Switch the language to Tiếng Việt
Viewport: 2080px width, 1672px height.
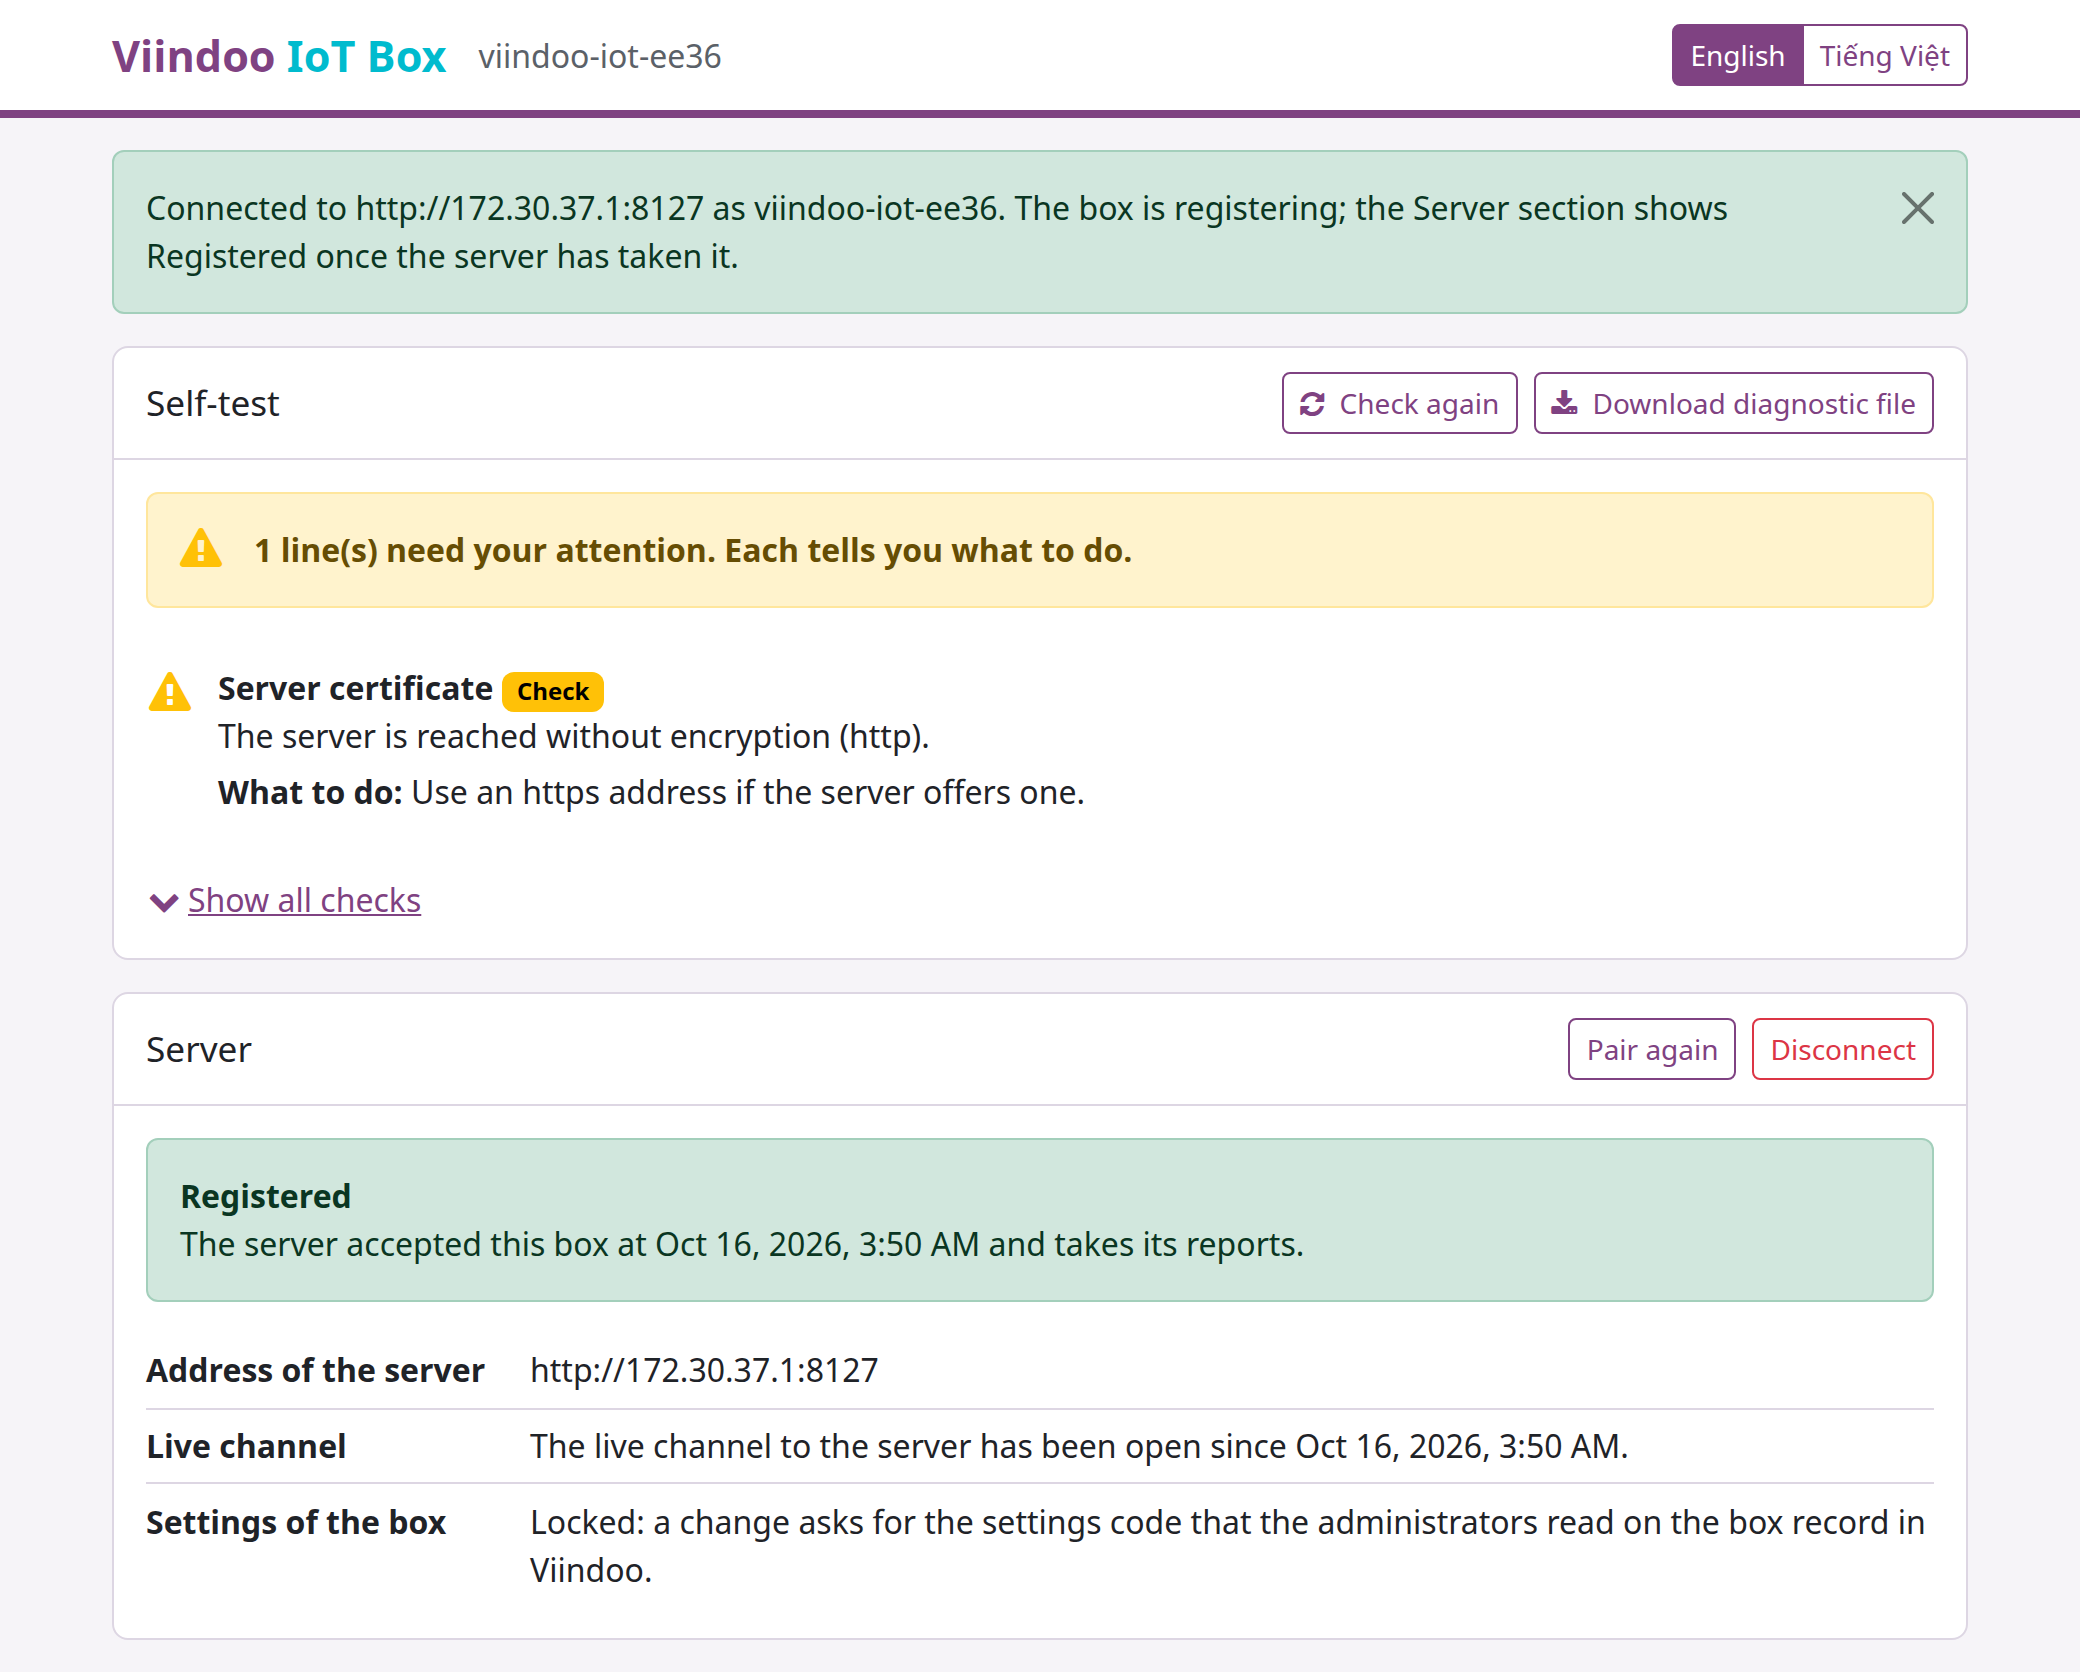pyautogui.click(x=1884, y=55)
